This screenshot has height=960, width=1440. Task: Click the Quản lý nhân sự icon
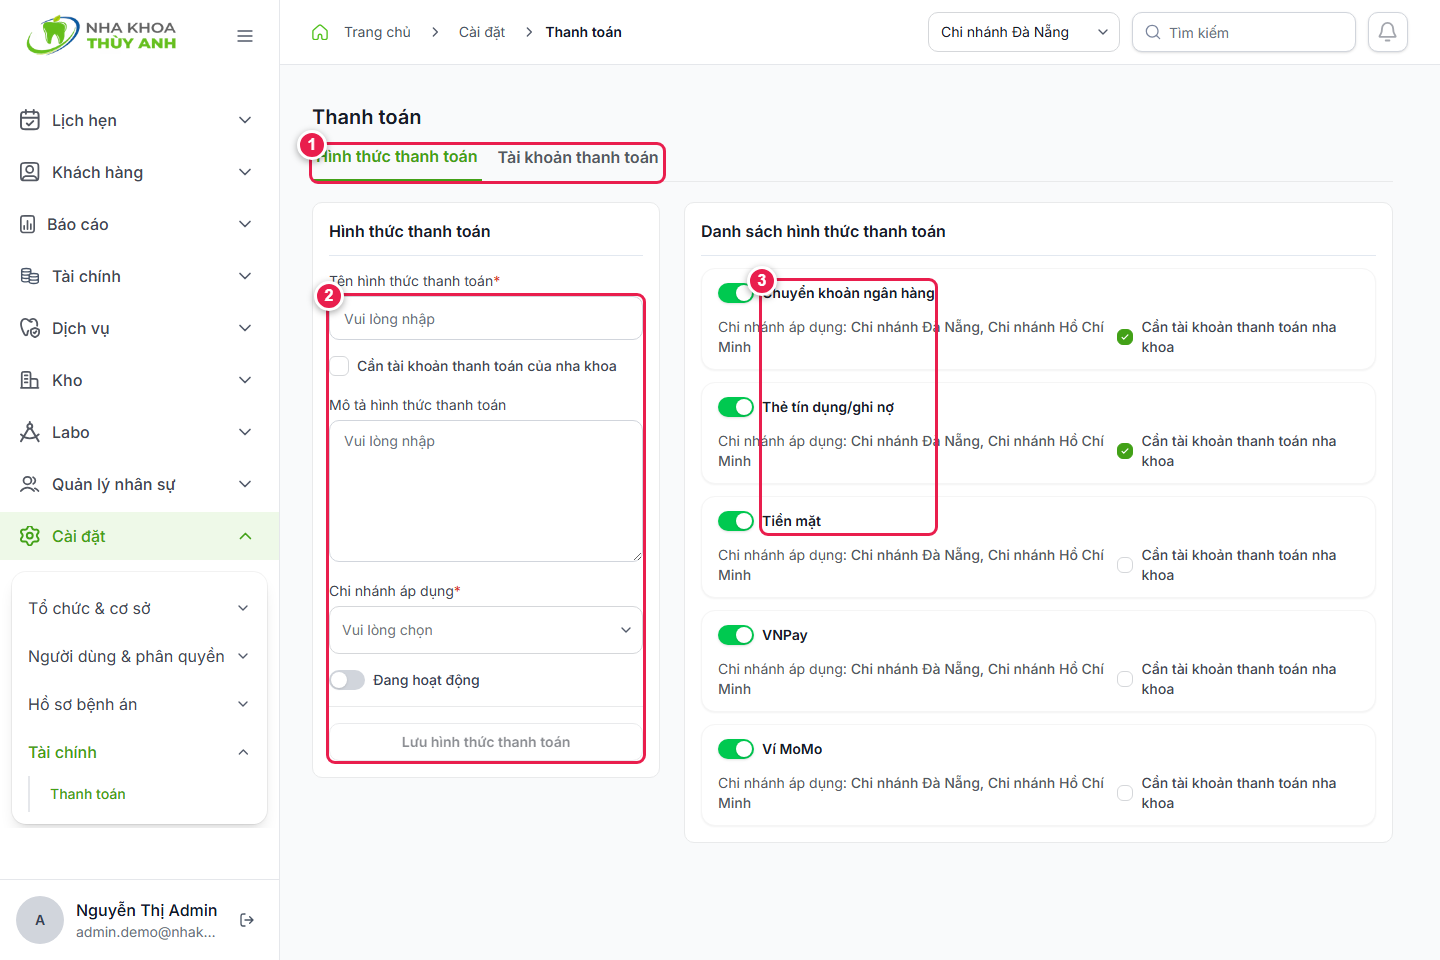(30, 484)
